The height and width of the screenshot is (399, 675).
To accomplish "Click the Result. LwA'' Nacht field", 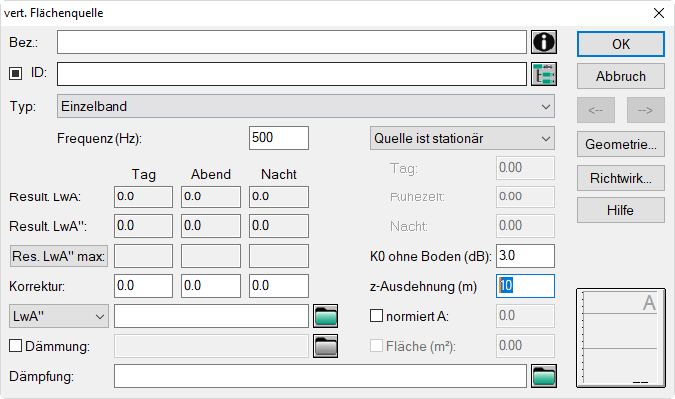I will pyautogui.click(x=279, y=226).
